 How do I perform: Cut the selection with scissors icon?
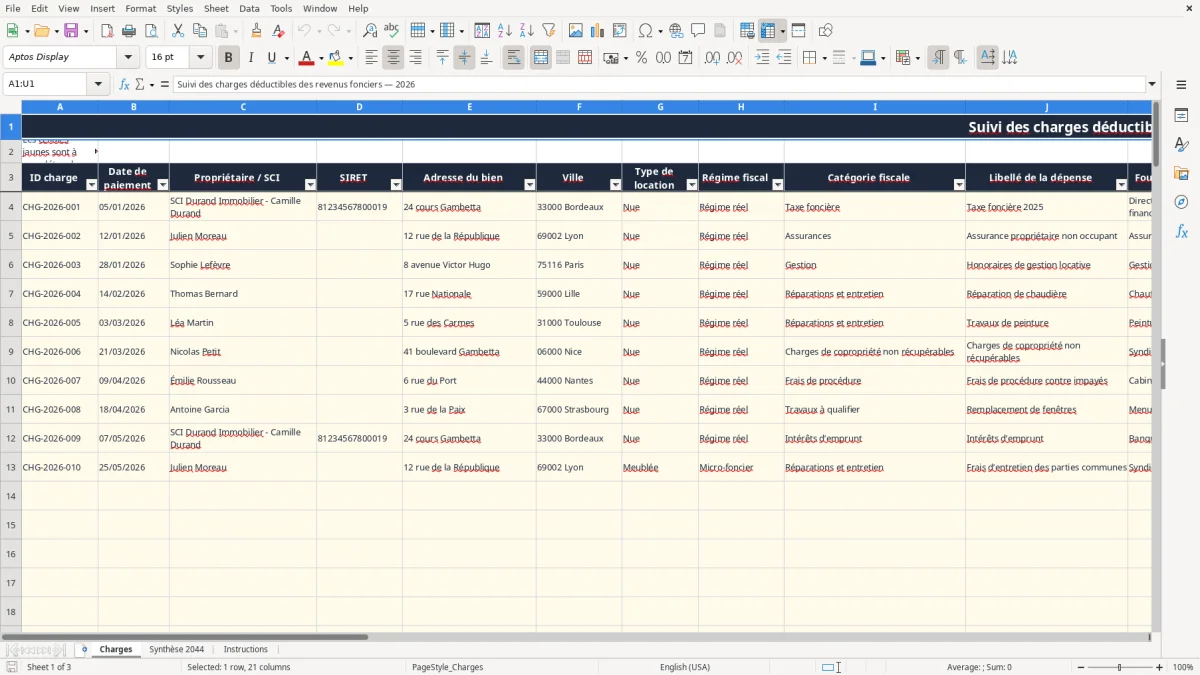point(177,31)
